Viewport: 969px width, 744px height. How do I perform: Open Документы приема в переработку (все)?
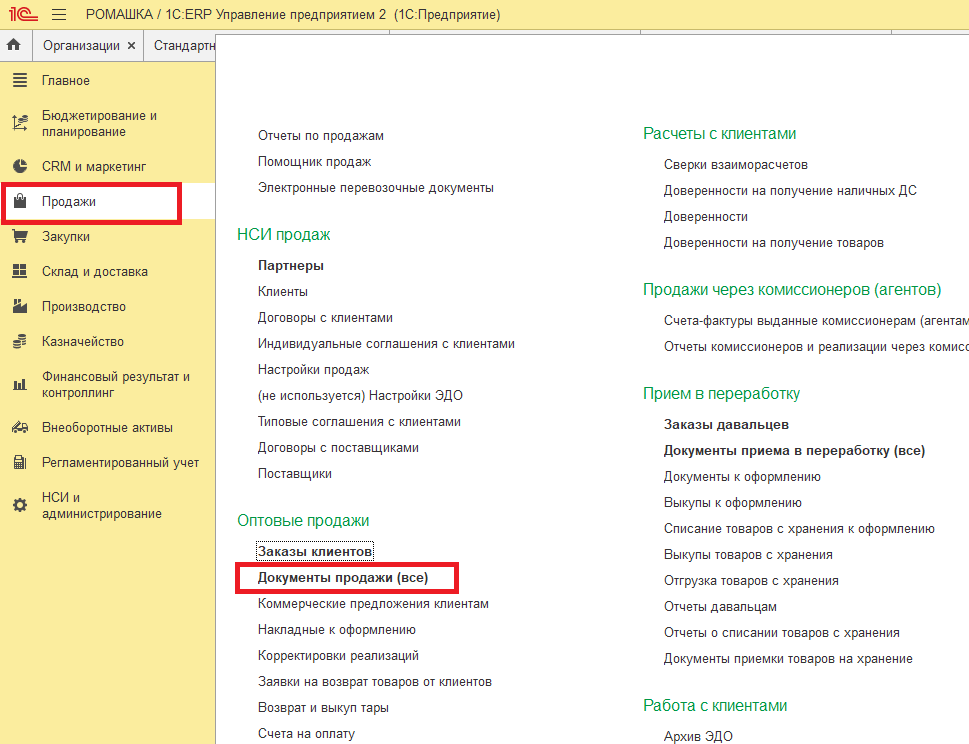pos(794,450)
